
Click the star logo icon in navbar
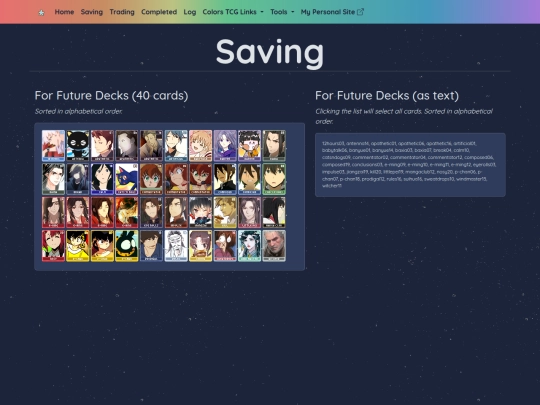(x=41, y=12)
